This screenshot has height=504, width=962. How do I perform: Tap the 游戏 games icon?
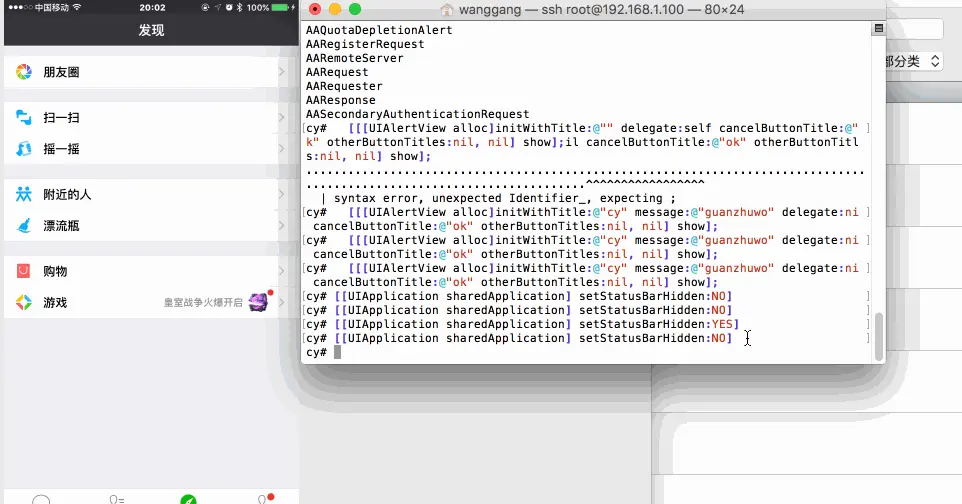pyautogui.click(x=23, y=302)
